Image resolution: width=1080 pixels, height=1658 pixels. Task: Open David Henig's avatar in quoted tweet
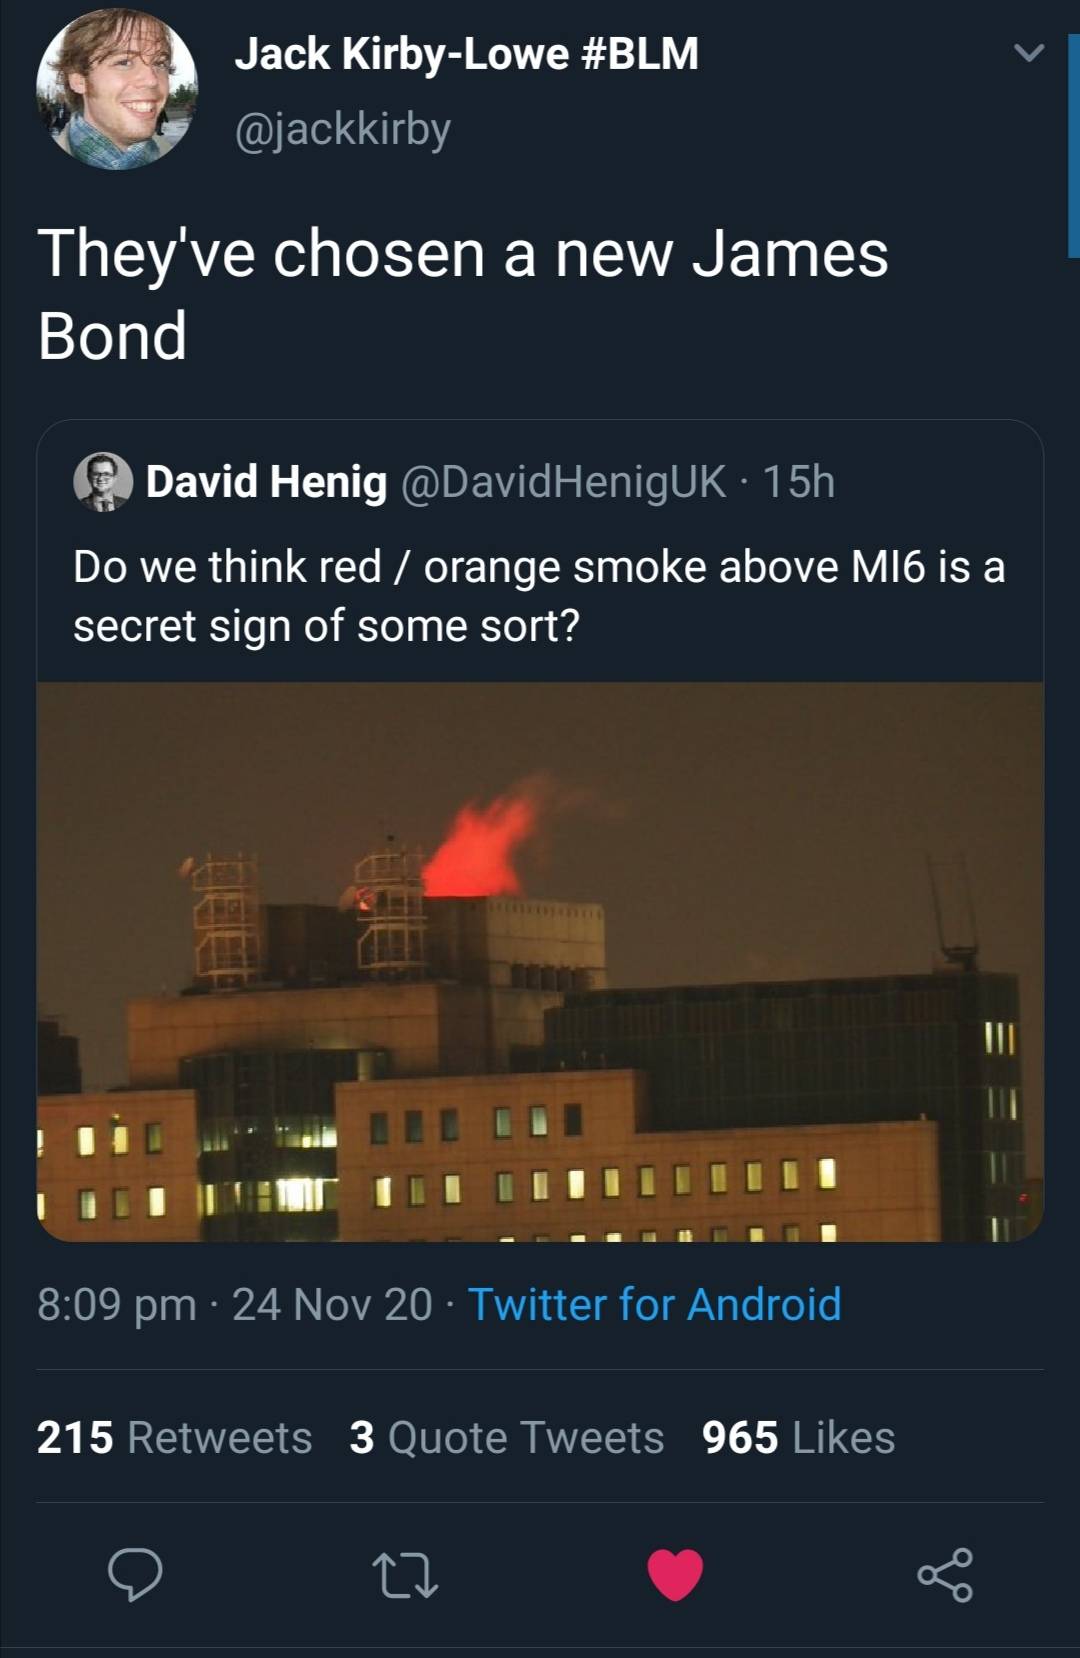[x=105, y=483]
